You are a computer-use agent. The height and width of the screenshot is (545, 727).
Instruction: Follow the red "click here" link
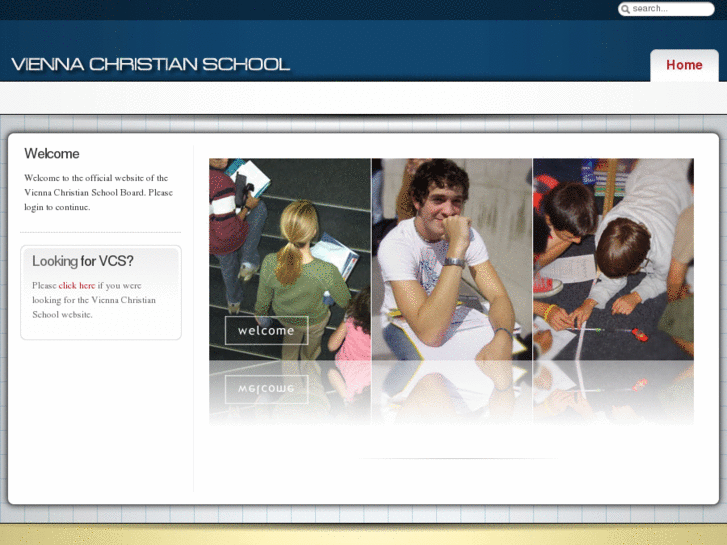click(77, 285)
